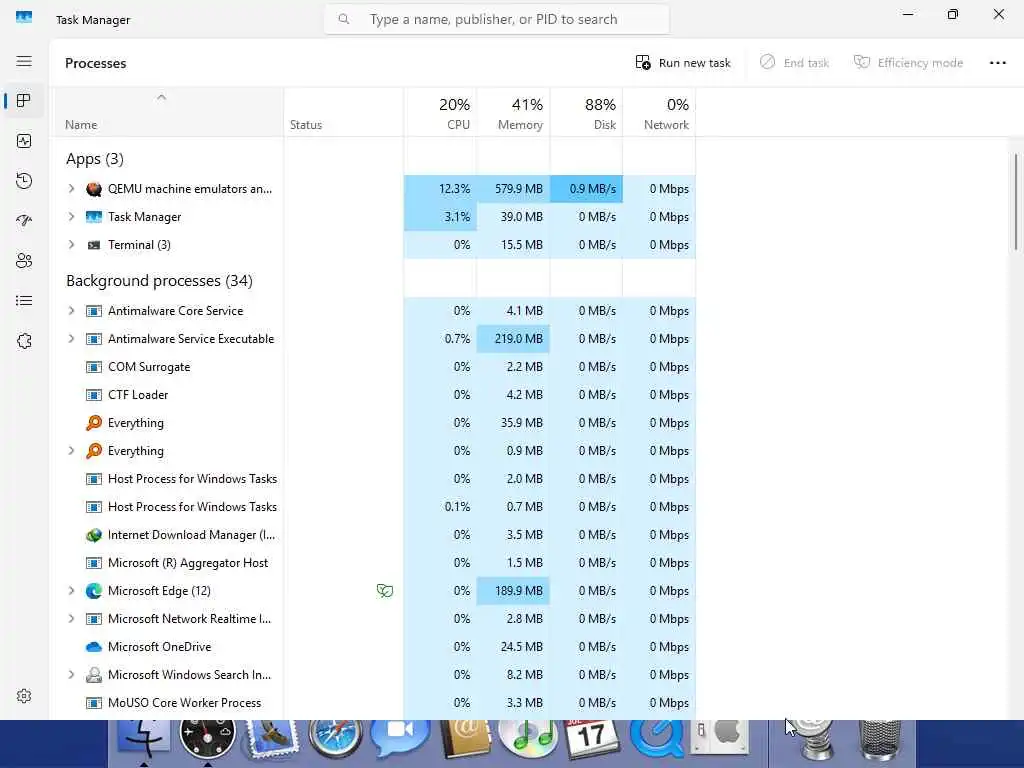1024x768 pixels.
Task: Open the Services sidebar icon
Action: click(x=24, y=341)
